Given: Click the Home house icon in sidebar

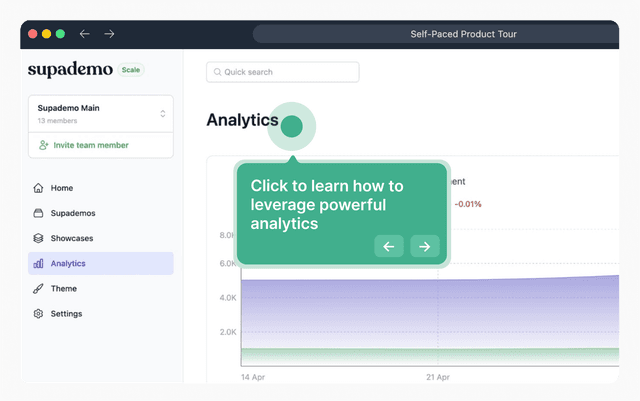Looking at the screenshot, I should (x=38, y=188).
